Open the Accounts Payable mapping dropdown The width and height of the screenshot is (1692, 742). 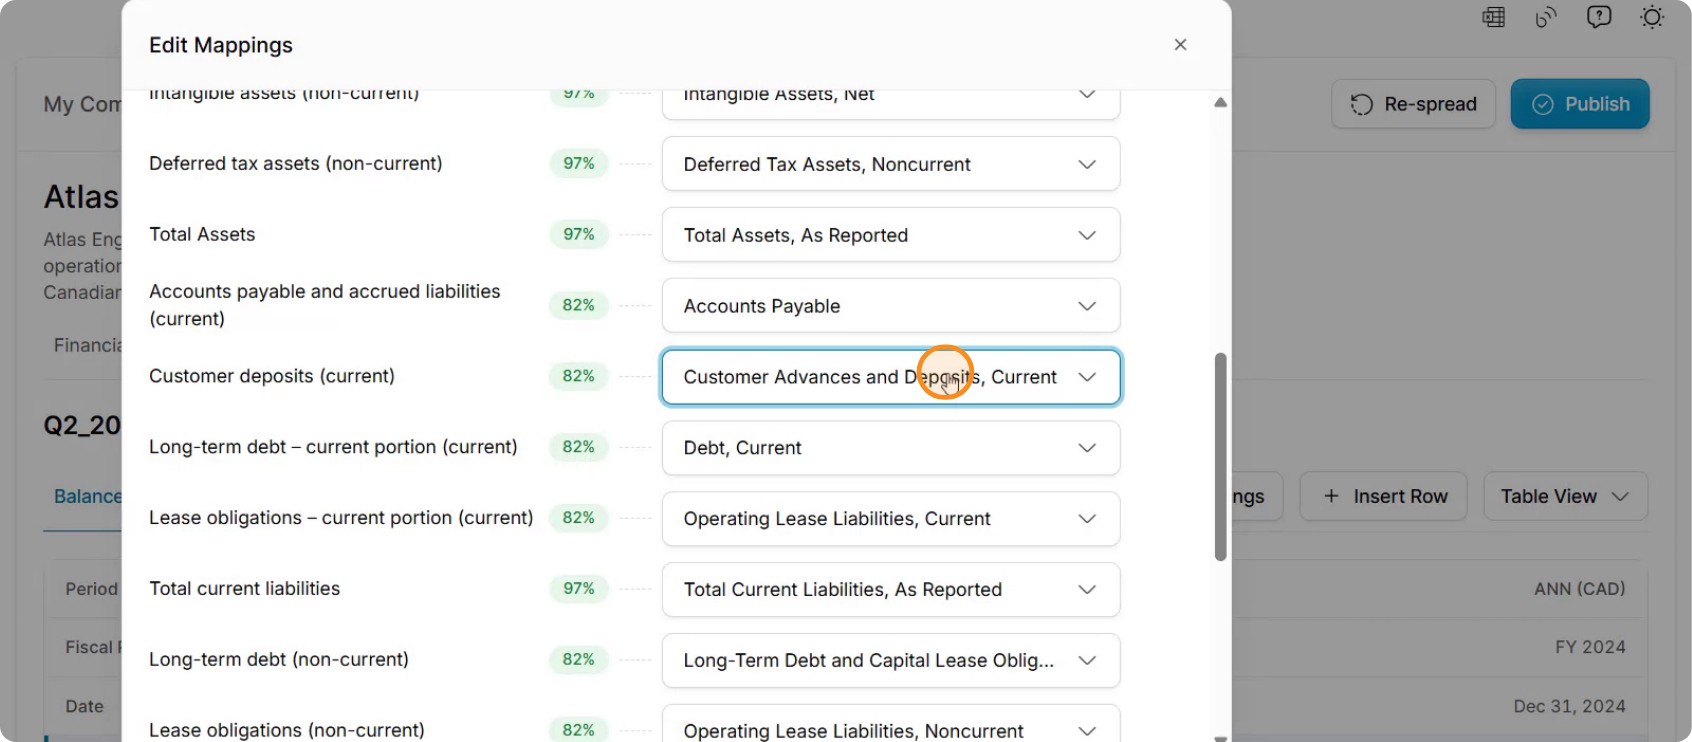(x=891, y=306)
